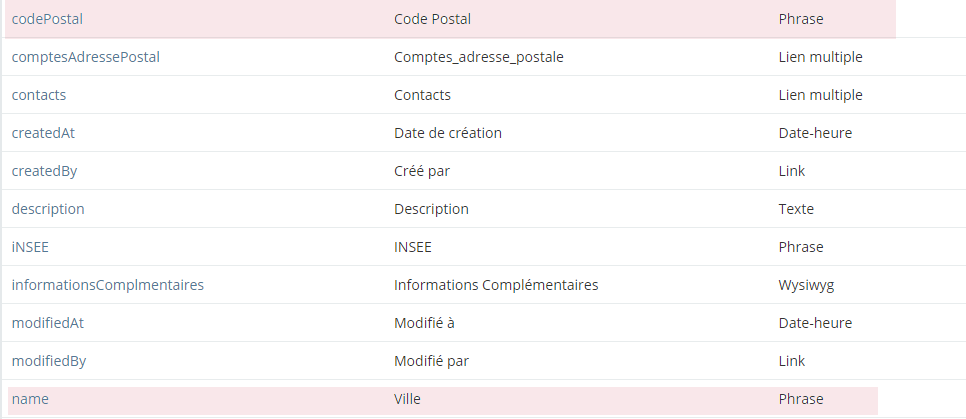Click the "Date de création" label
This screenshot has height=419, width=966.
pyautogui.click(x=448, y=133)
